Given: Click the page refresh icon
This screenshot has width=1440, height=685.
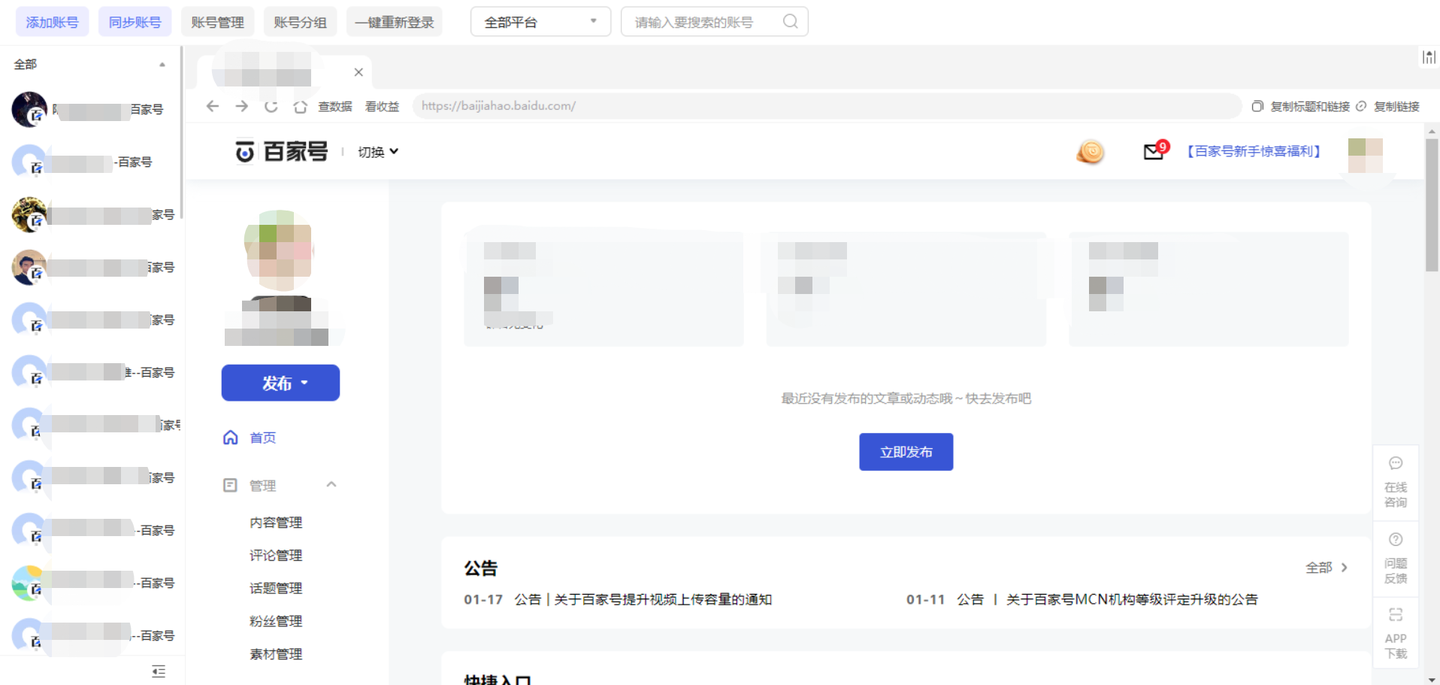Looking at the screenshot, I should (271, 105).
